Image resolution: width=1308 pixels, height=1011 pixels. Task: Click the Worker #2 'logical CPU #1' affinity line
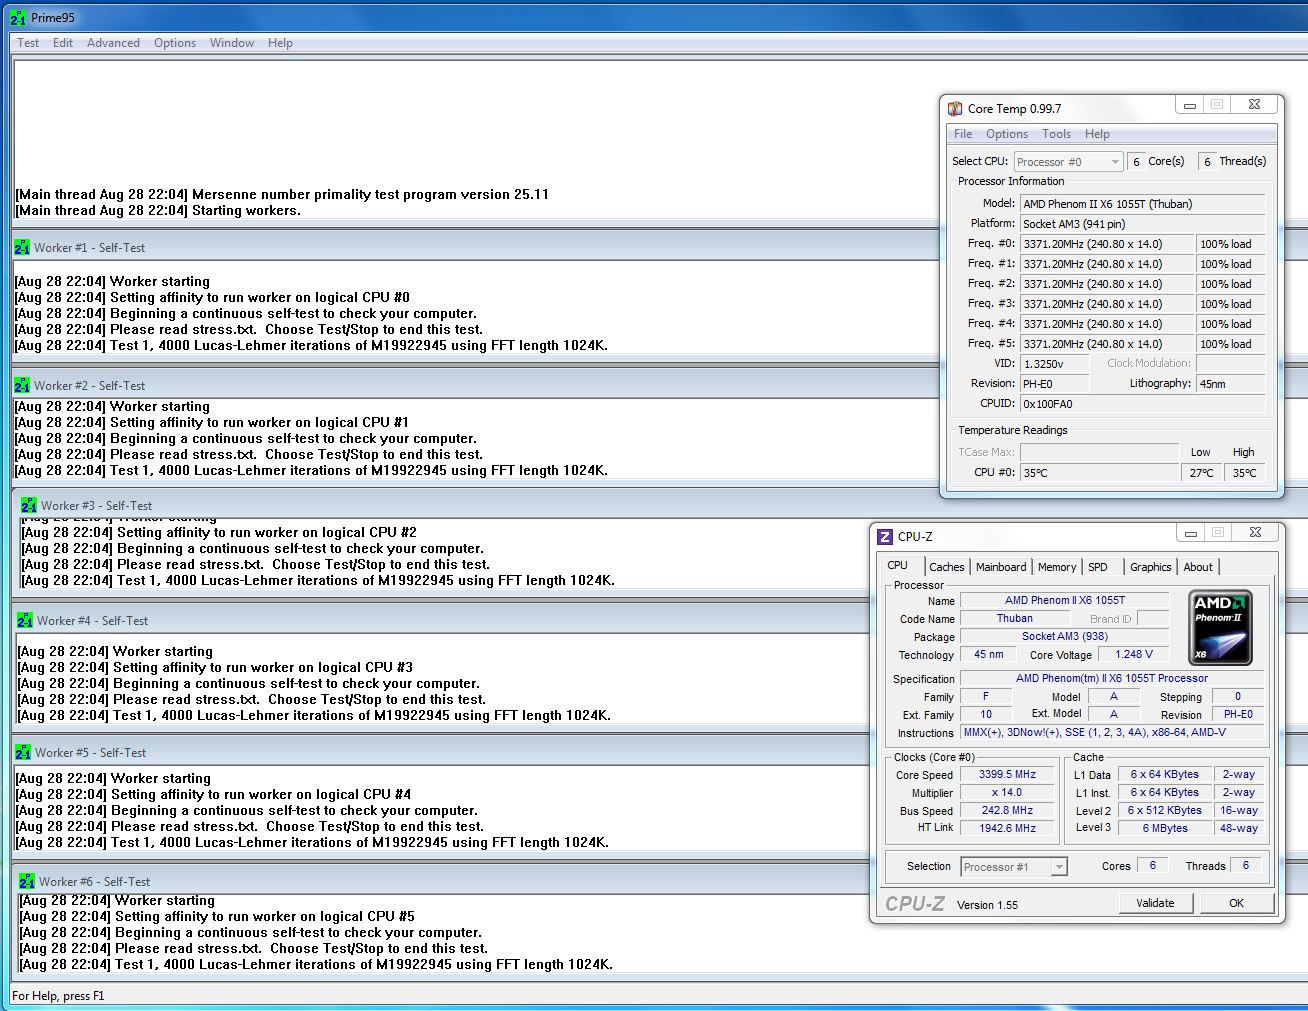point(211,422)
